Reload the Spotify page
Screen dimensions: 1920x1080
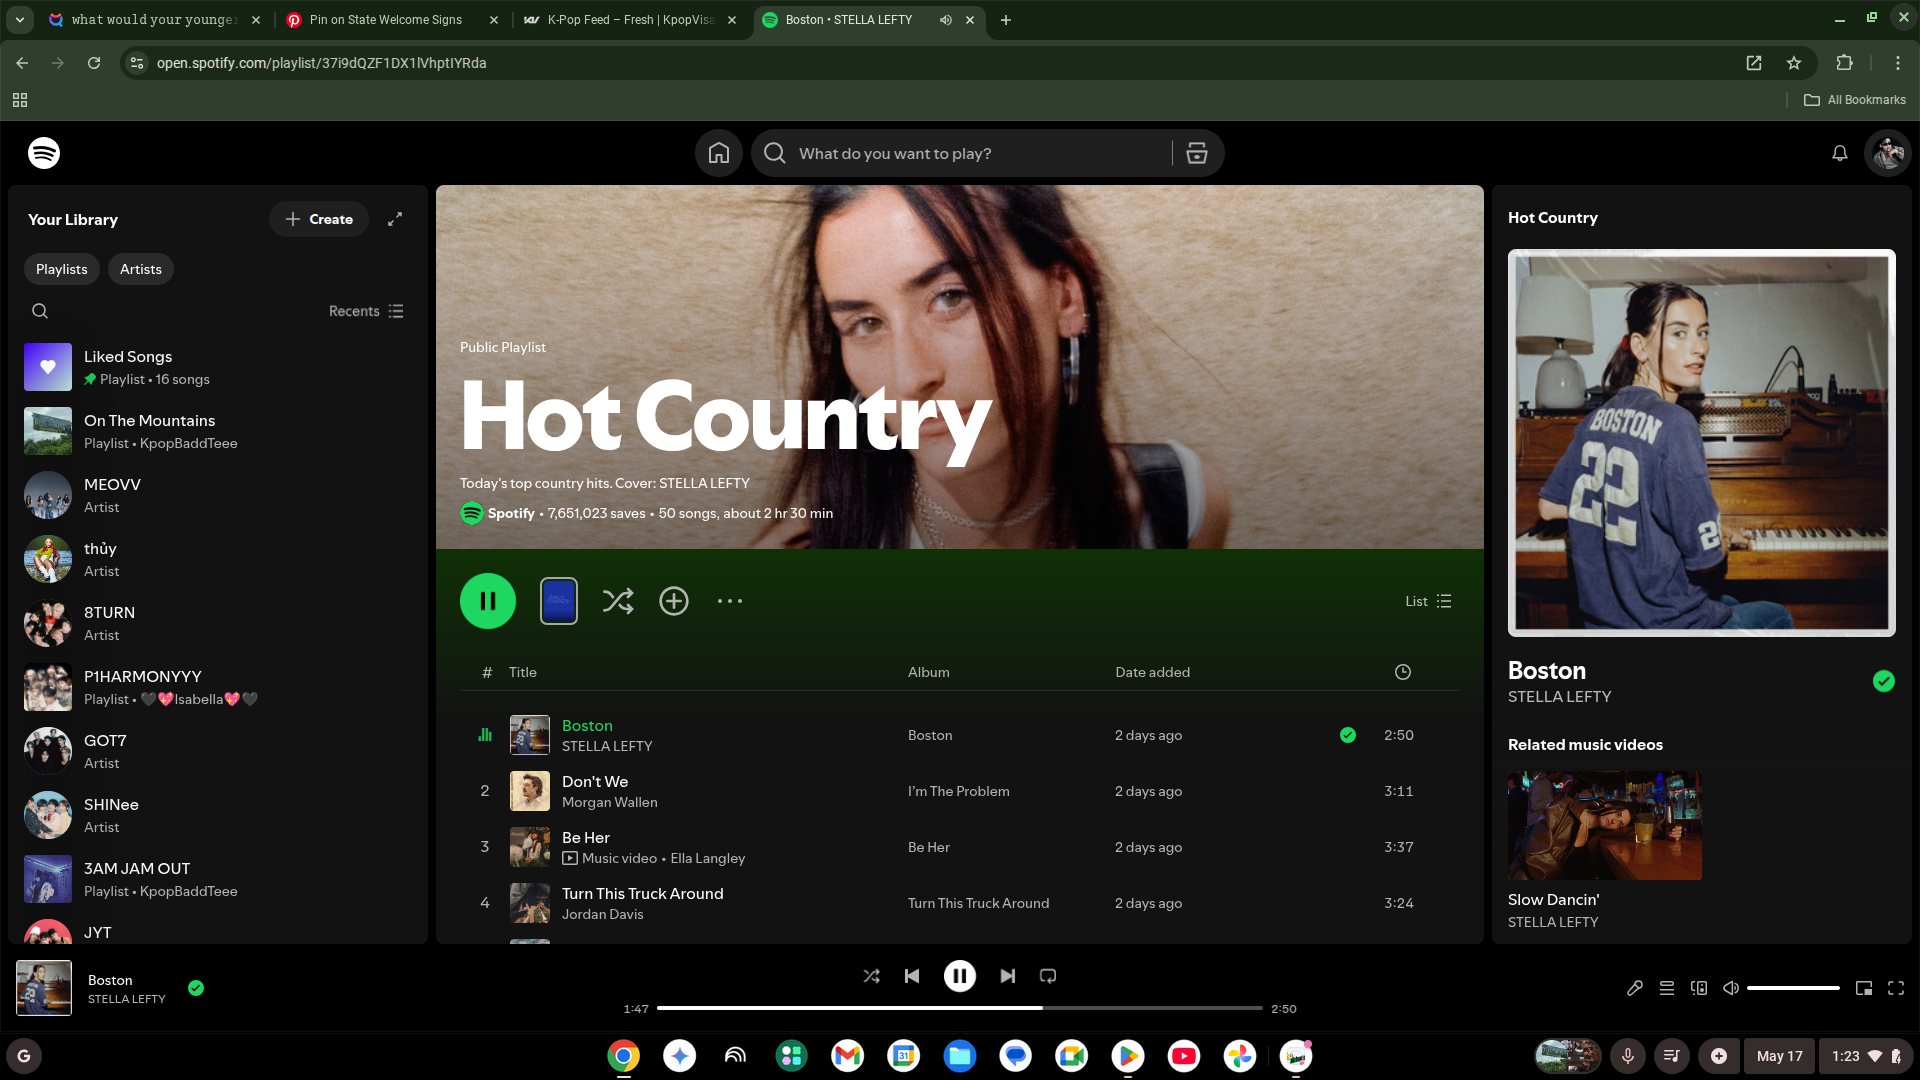(x=94, y=63)
